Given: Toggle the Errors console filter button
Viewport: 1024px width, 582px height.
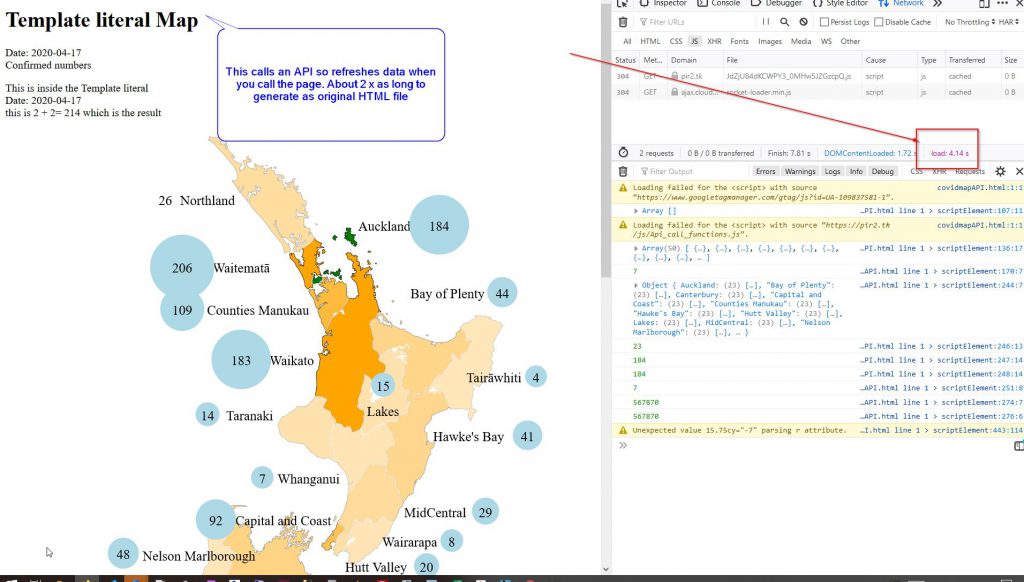Looking at the screenshot, I should point(765,172).
